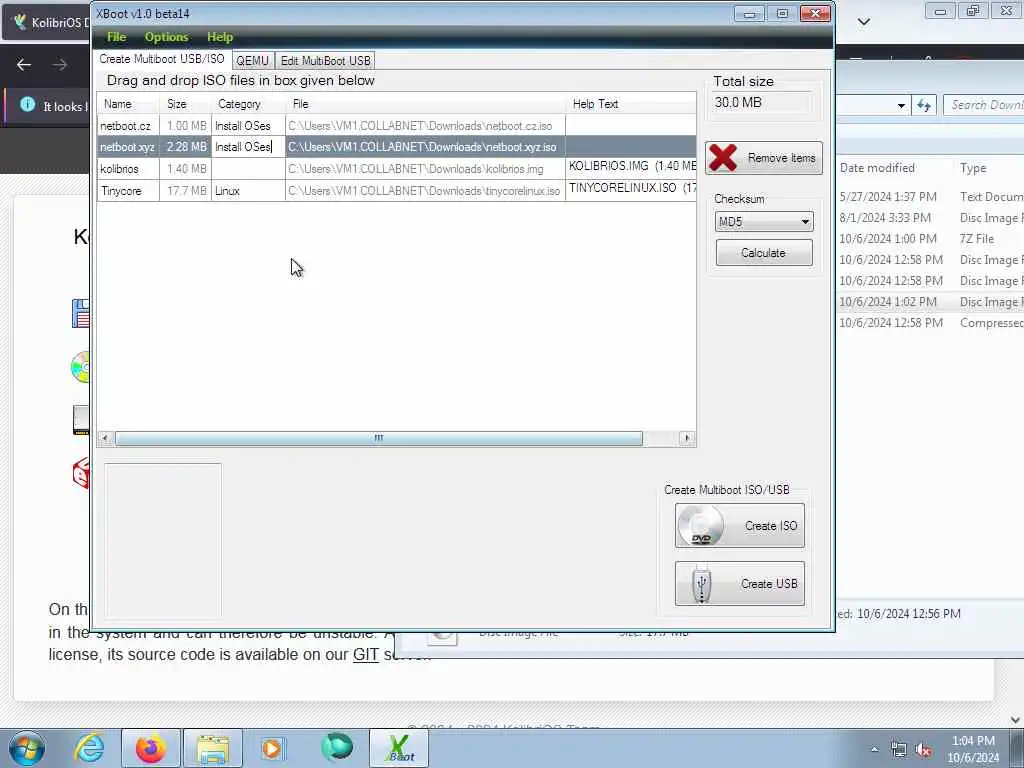Click the Help Text column header
This screenshot has height=768, width=1024.
click(631, 104)
